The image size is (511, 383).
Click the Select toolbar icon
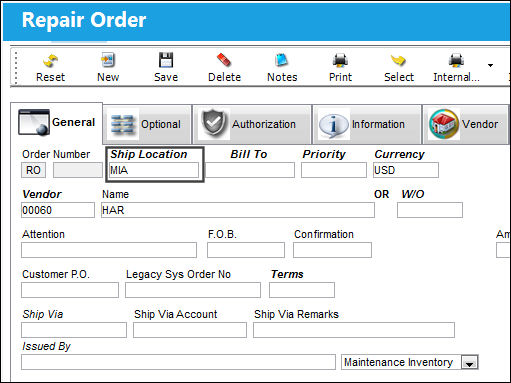[398, 60]
